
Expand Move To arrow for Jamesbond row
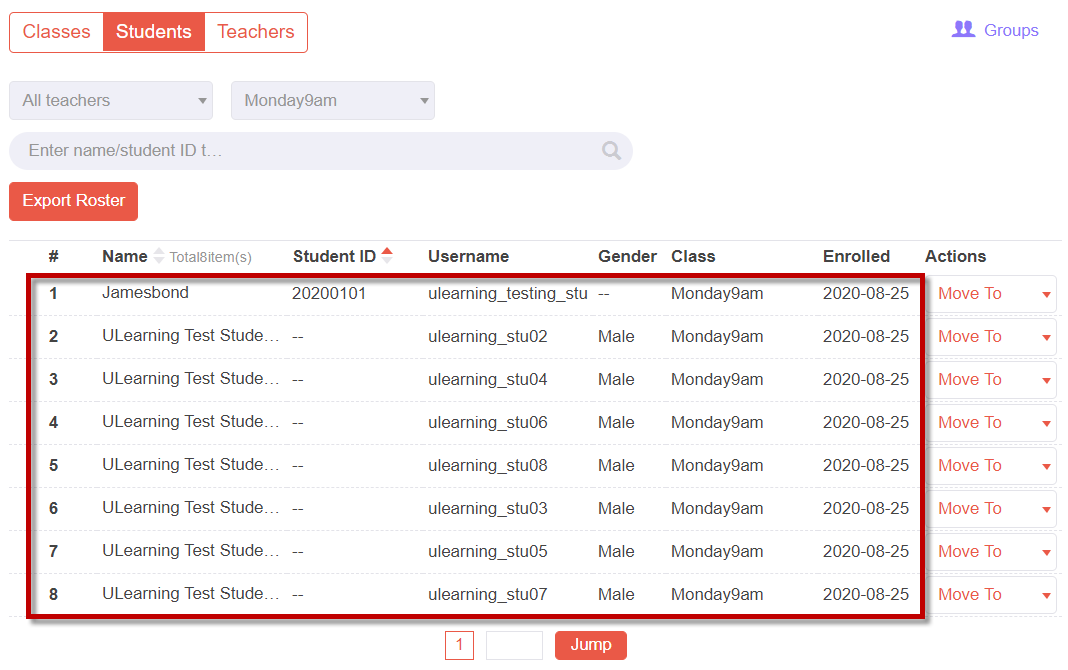point(1046,295)
